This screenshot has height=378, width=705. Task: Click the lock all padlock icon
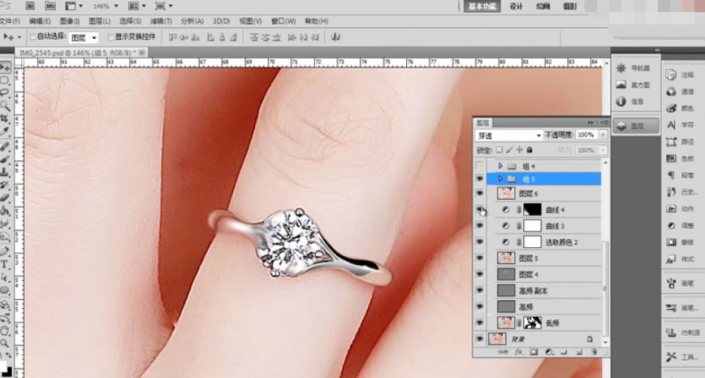coord(530,150)
